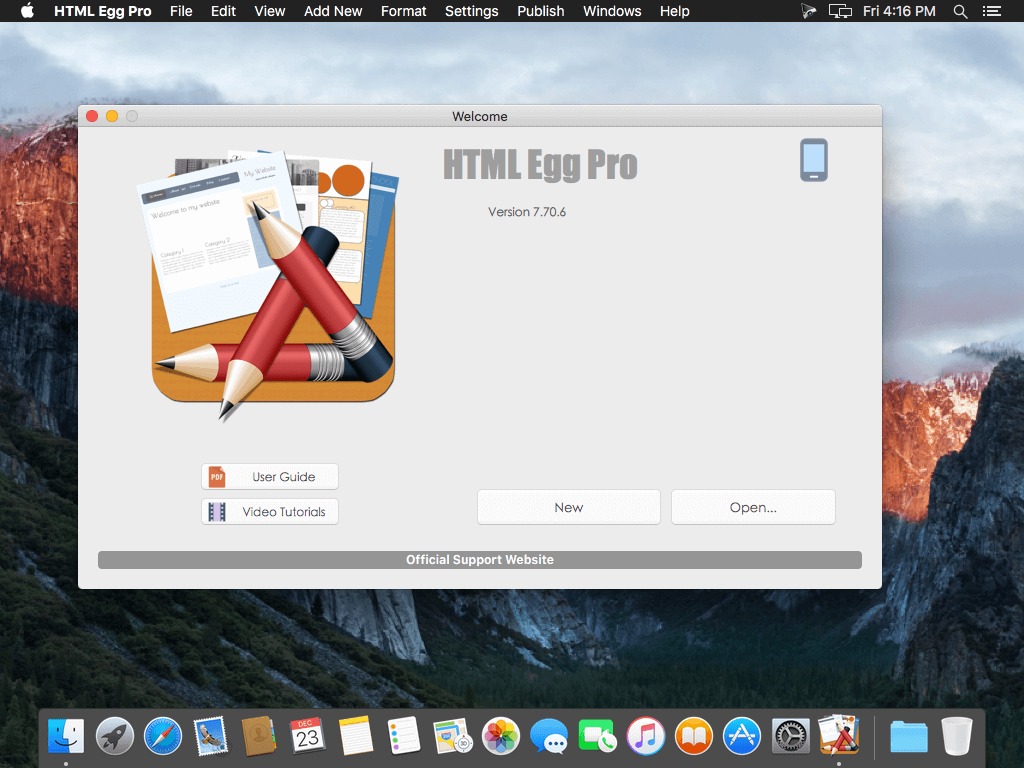Click the Spotlight search magnifier icon
1024x768 pixels.
coord(960,11)
